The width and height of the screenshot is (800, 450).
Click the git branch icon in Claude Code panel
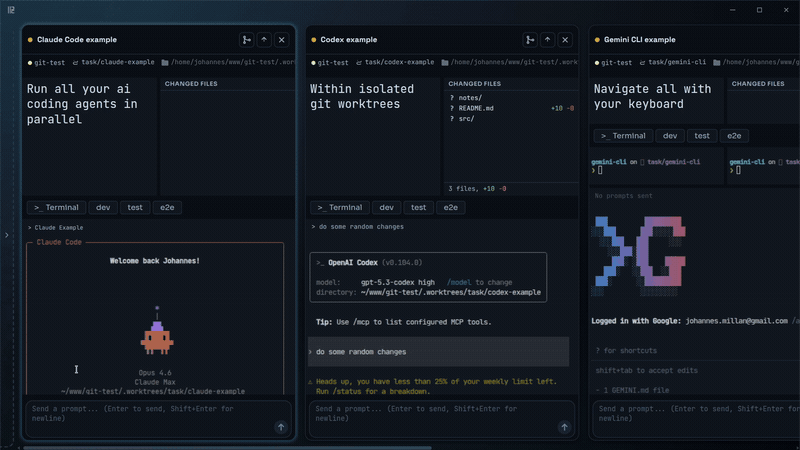click(x=246, y=40)
